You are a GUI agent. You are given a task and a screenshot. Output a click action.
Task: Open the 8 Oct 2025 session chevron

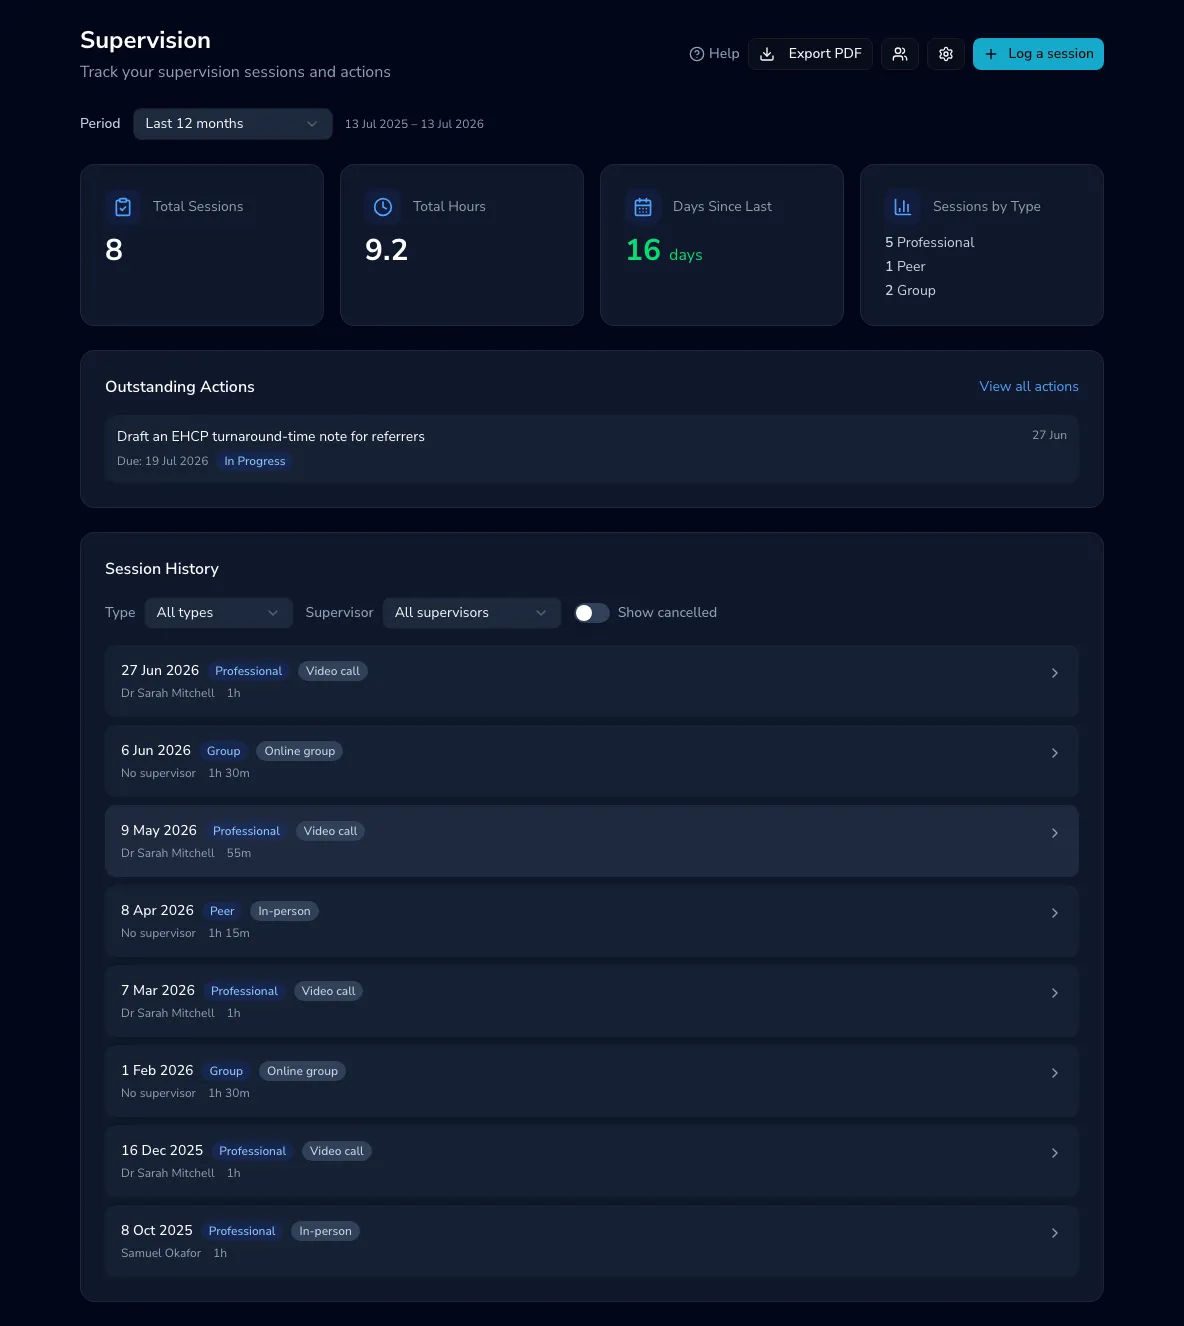[x=1055, y=1233]
